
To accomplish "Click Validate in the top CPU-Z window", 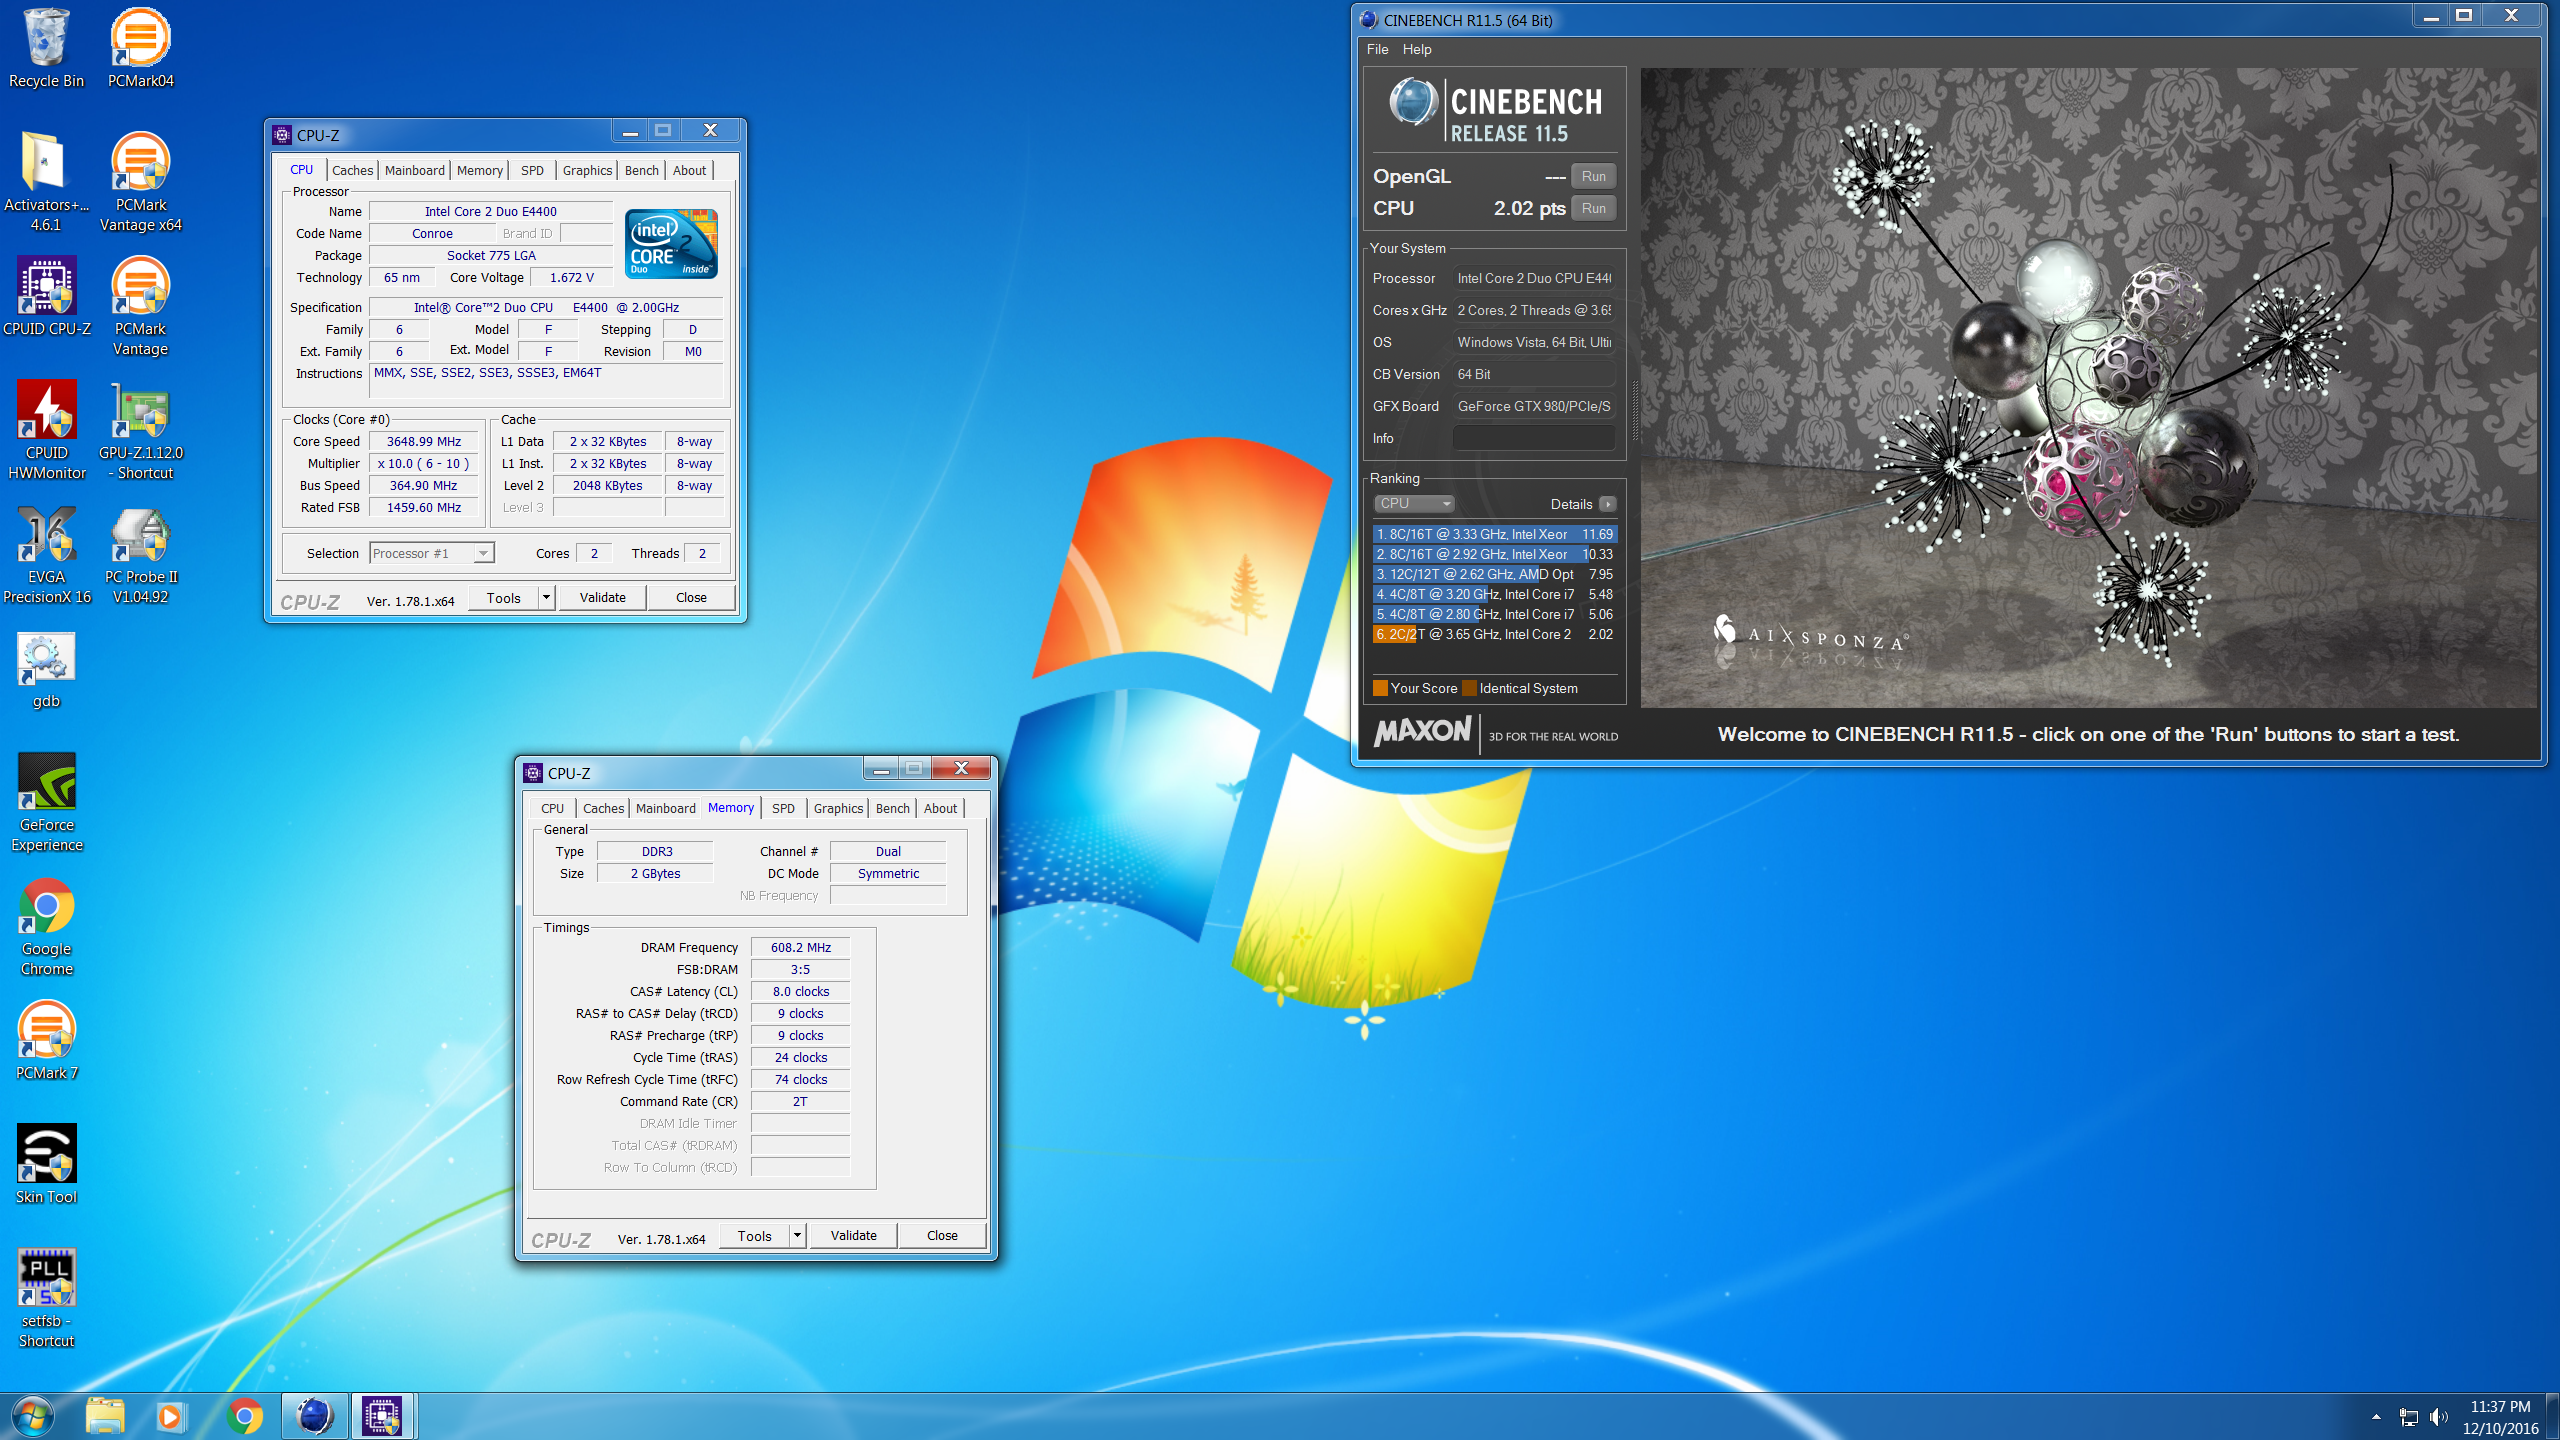I will click(603, 597).
